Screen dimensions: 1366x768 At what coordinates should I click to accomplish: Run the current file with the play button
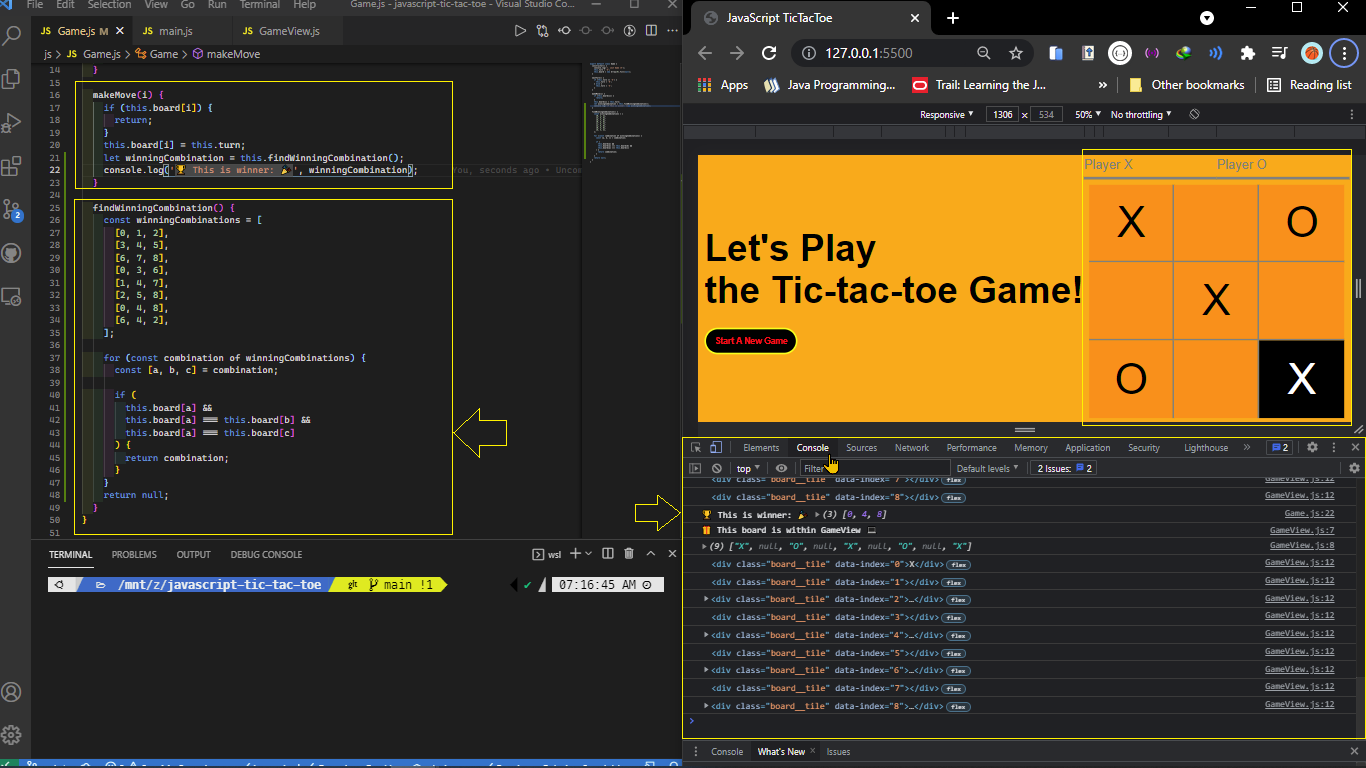520,30
